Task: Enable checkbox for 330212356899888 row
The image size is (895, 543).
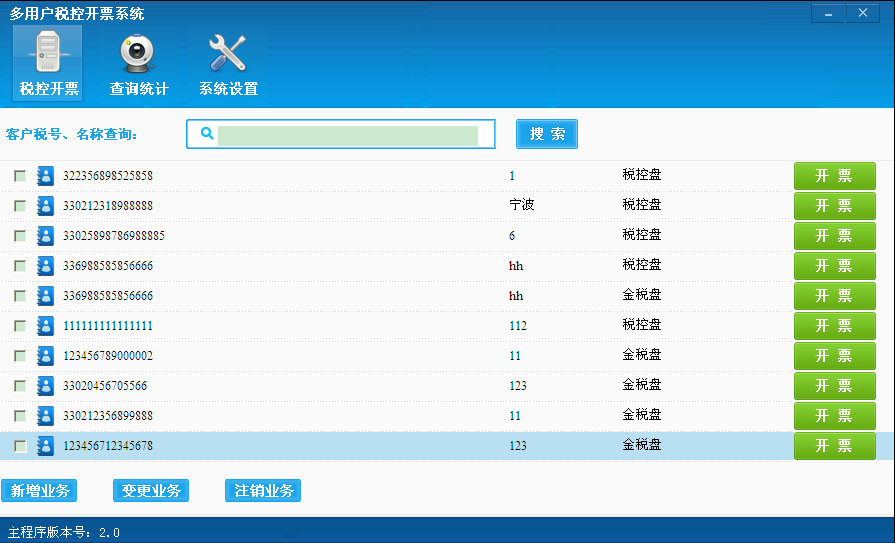Action: 20,416
